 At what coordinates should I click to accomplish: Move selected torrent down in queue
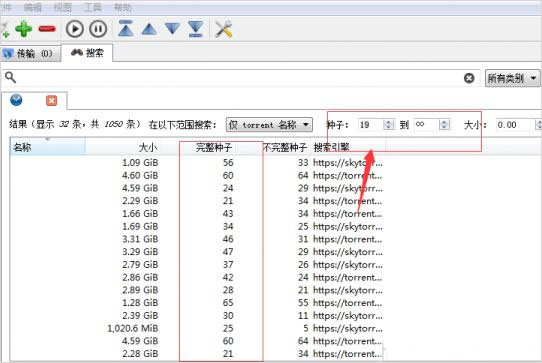pos(172,29)
